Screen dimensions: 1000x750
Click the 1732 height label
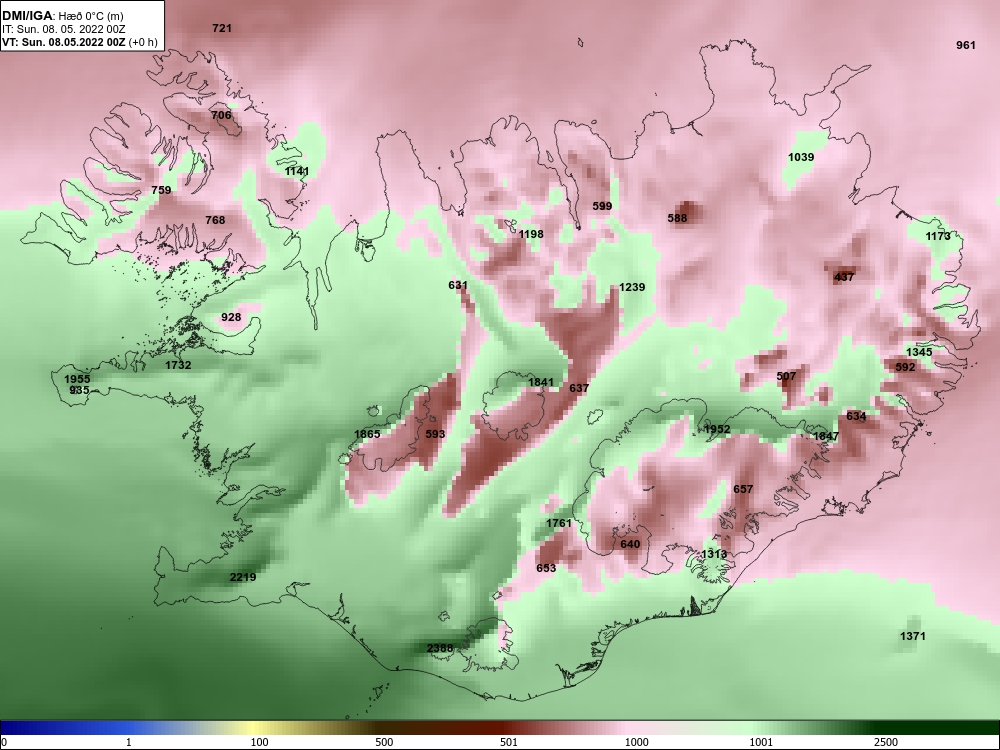point(178,365)
